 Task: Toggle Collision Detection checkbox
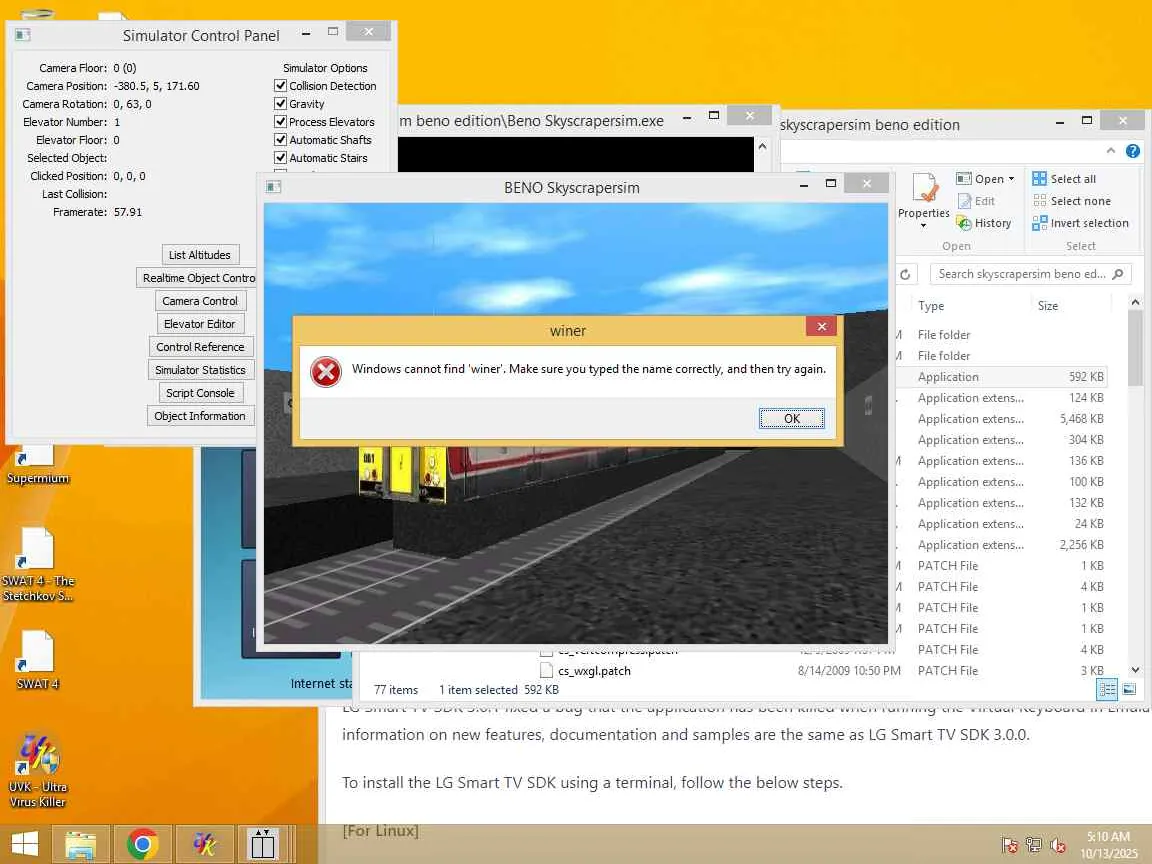pyautogui.click(x=280, y=86)
